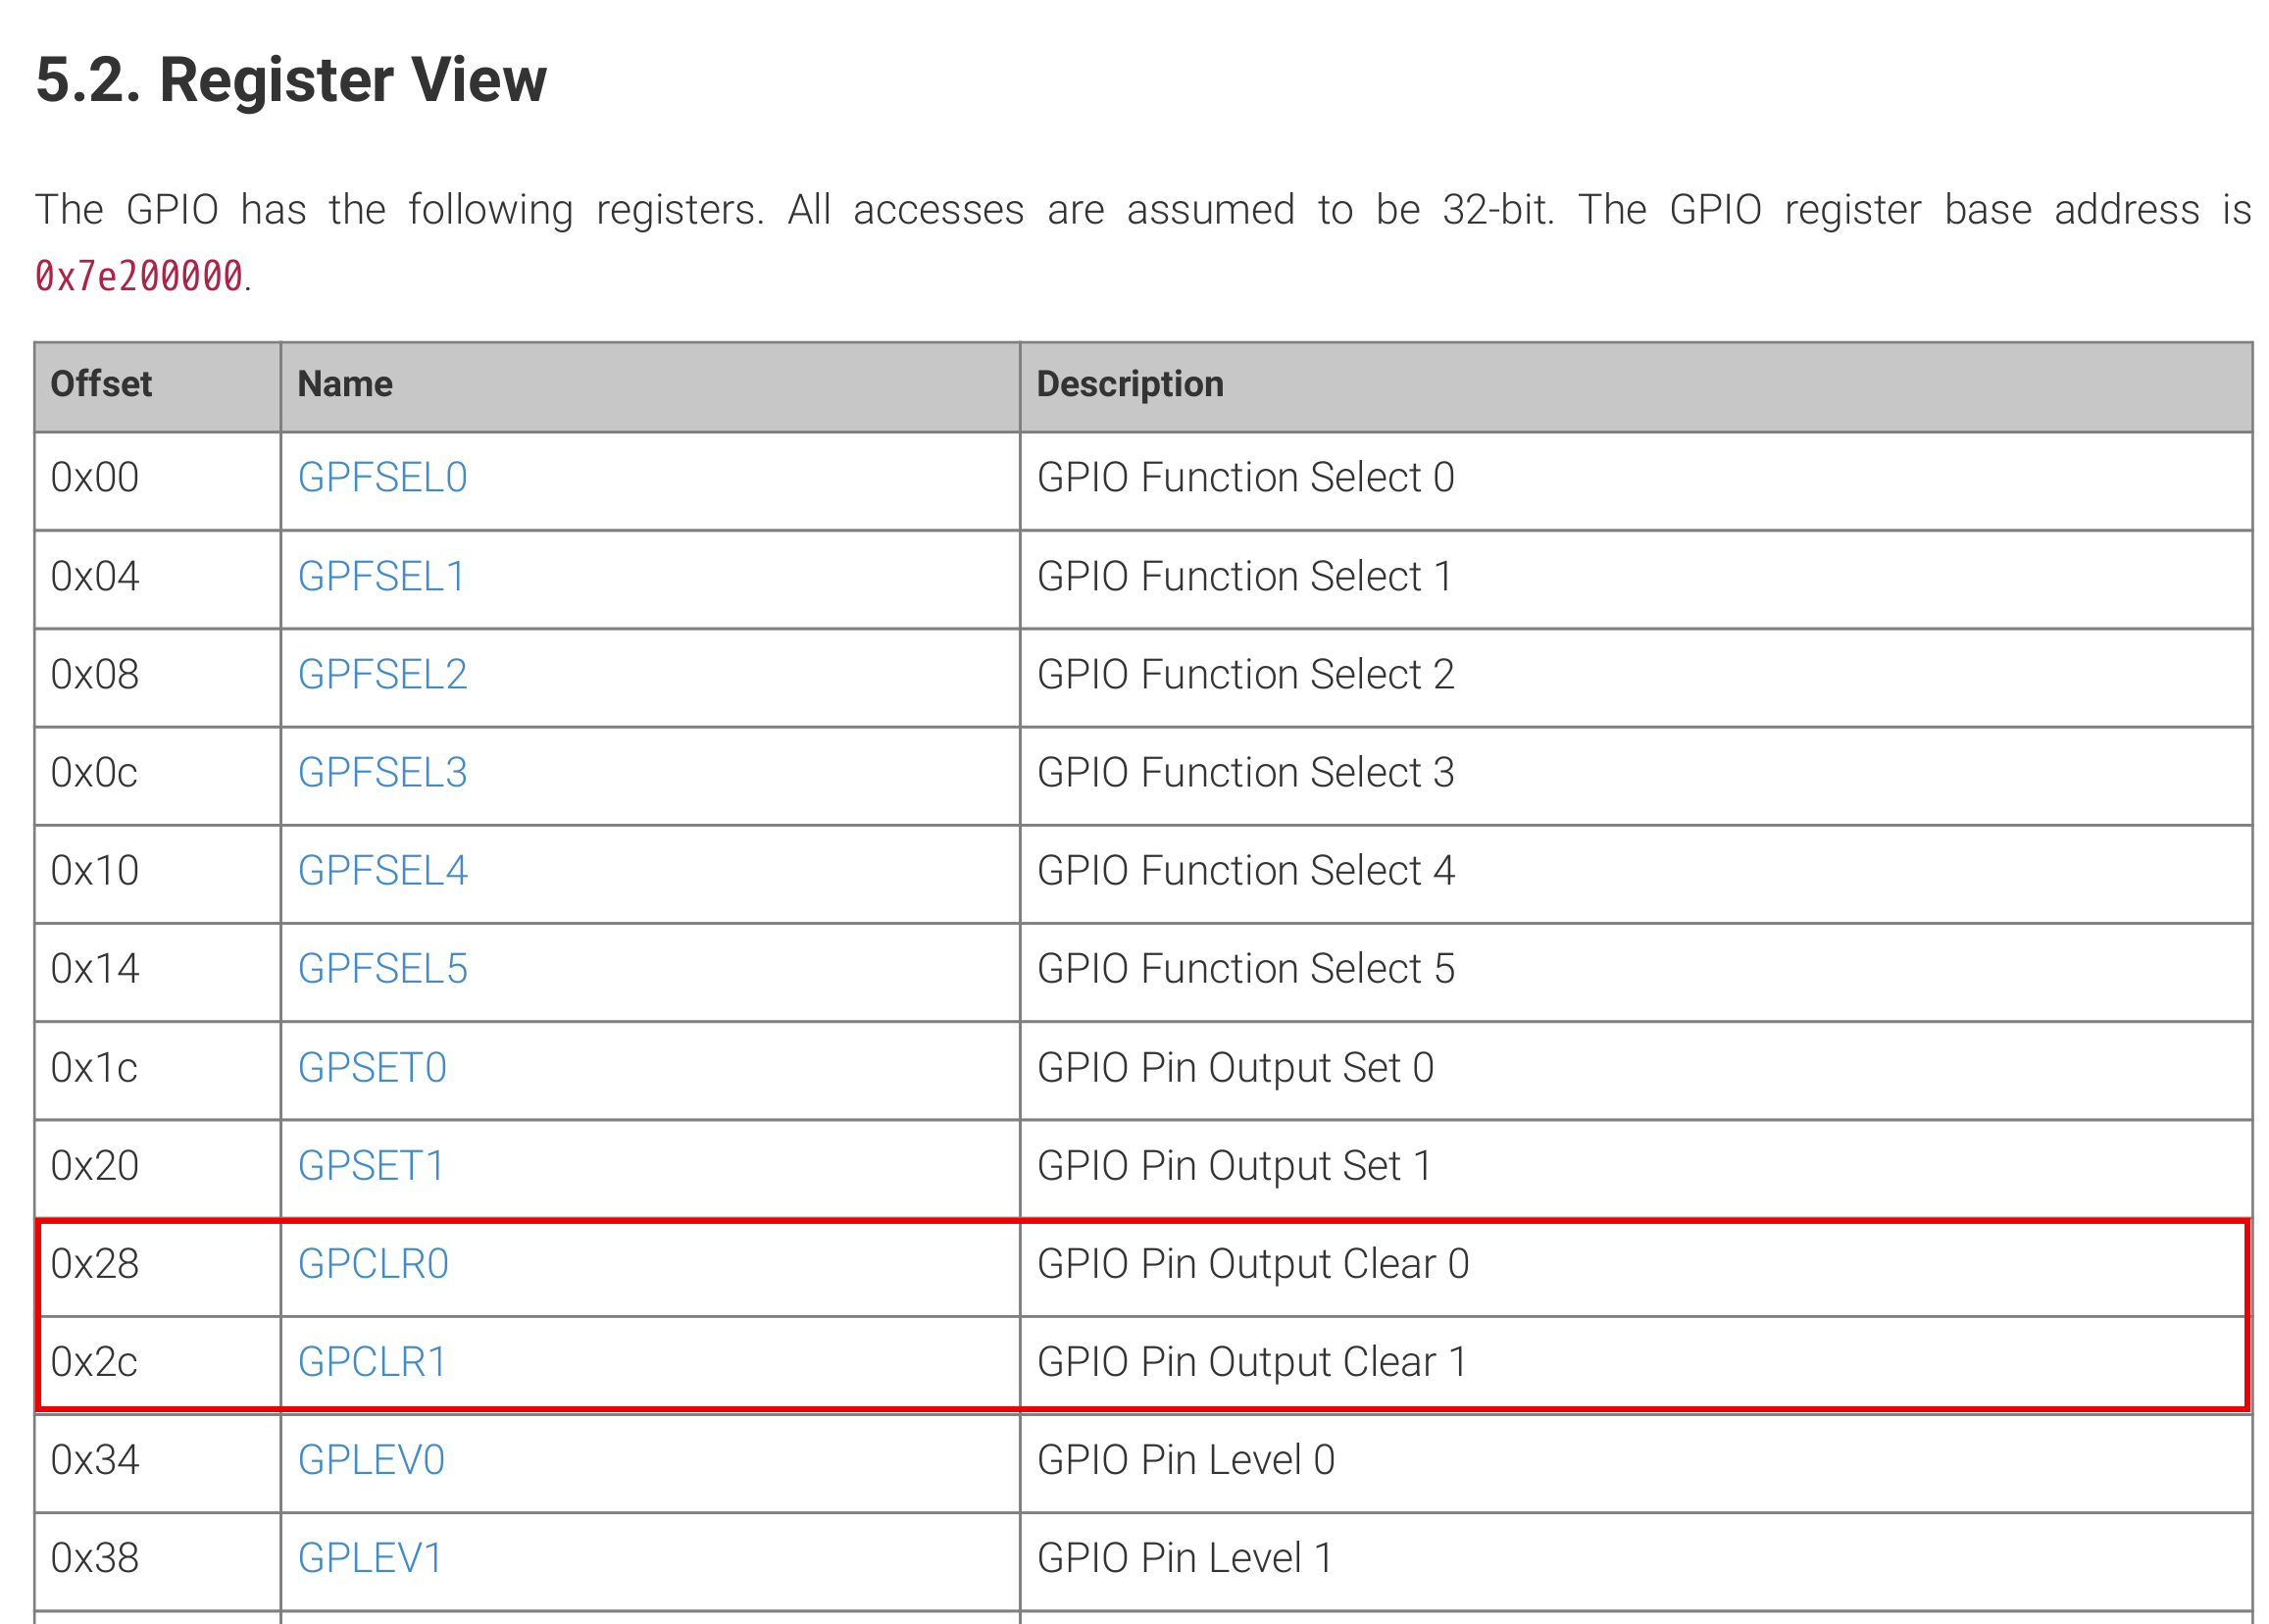Viewport: 2269px width, 1624px height.
Task: Click the 5.2. Register View heading
Action: (x=291, y=80)
